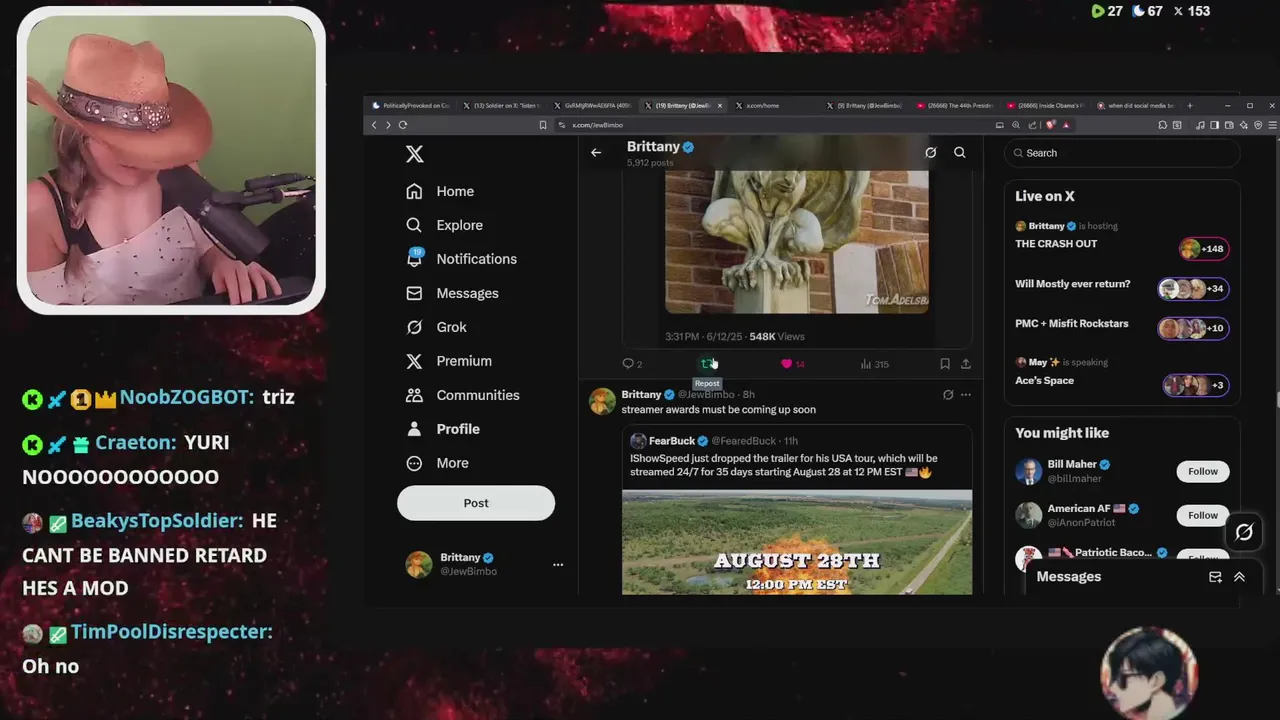Image resolution: width=1280 pixels, height=720 pixels.
Task: Click the search icon in profile header
Action: [x=959, y=153]
